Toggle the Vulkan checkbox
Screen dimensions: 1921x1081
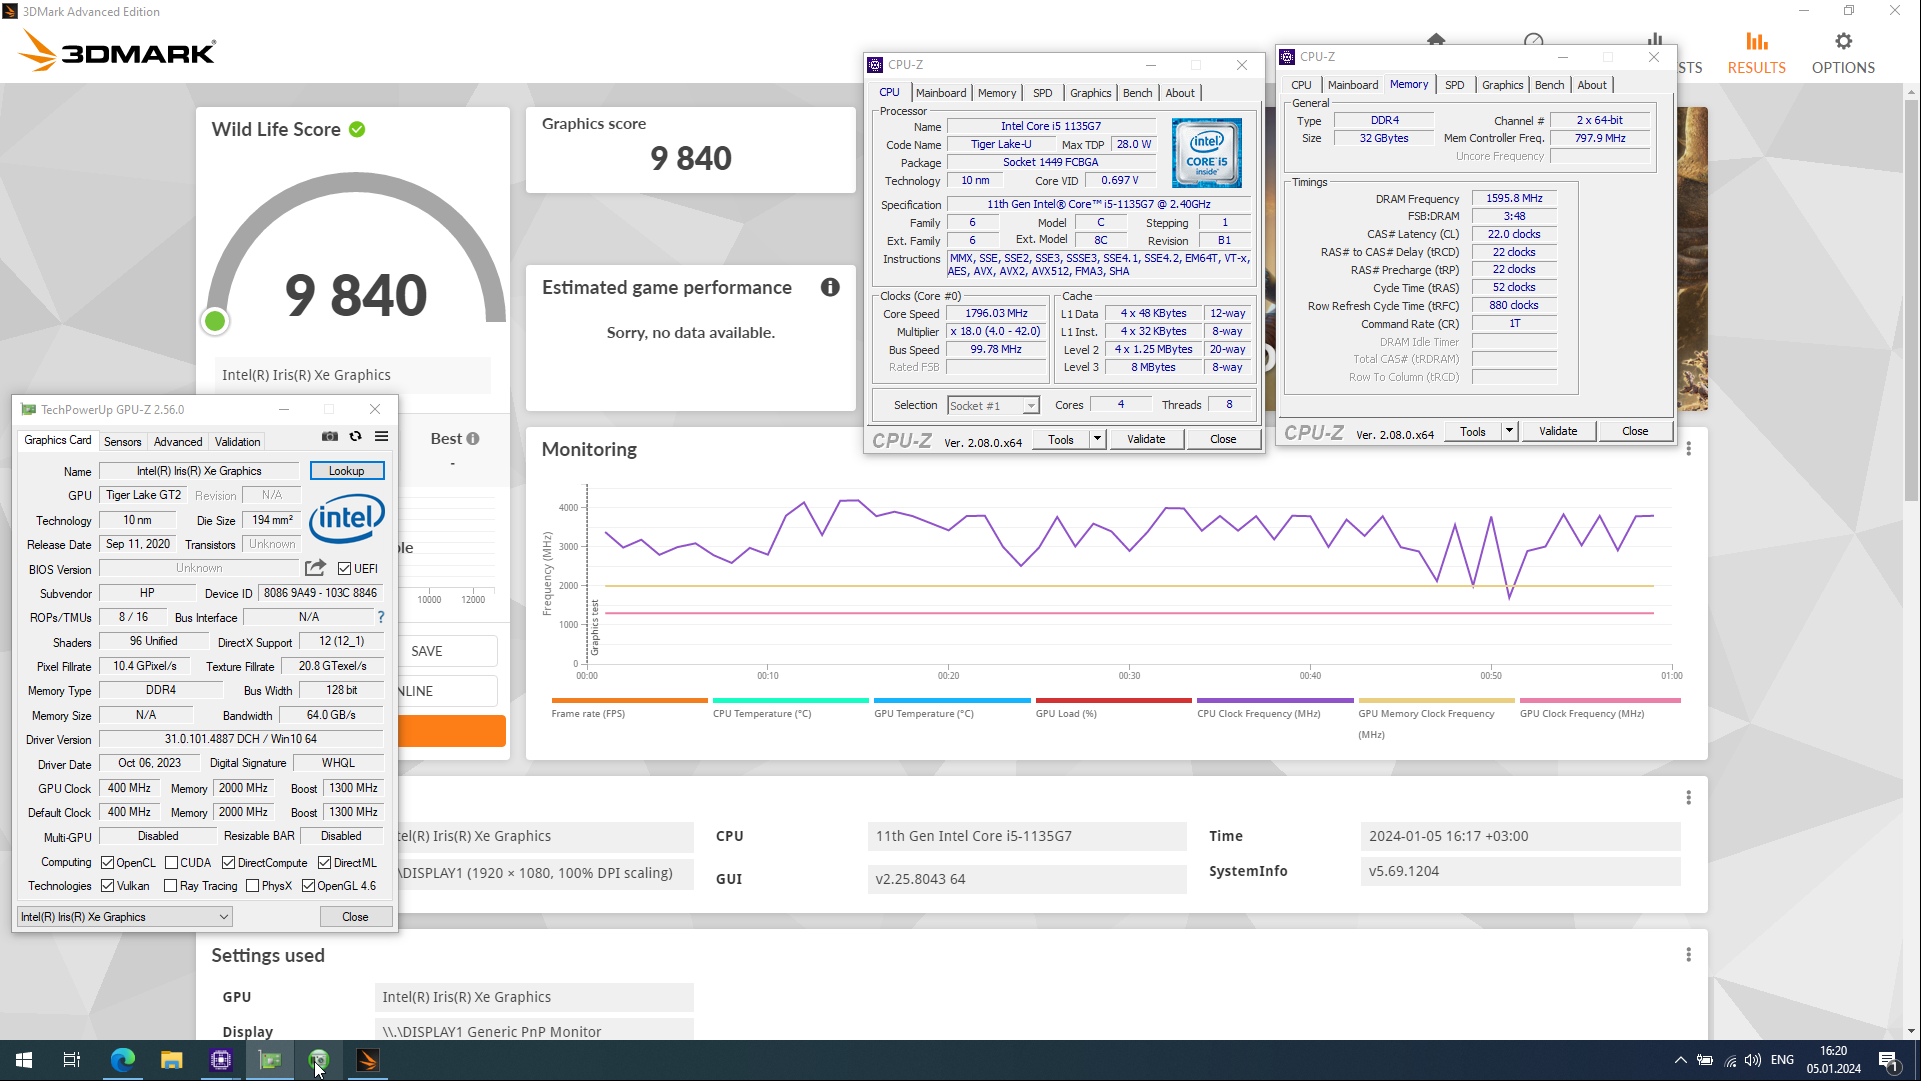point(108,886)
